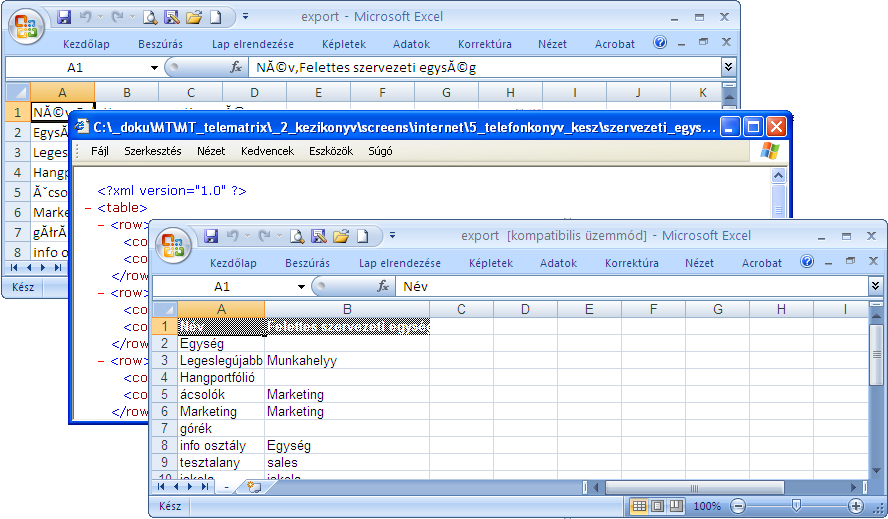
Task: Insert new worksheet tab in front Excel
Action: pyautogui.click(x=254, y=487)
